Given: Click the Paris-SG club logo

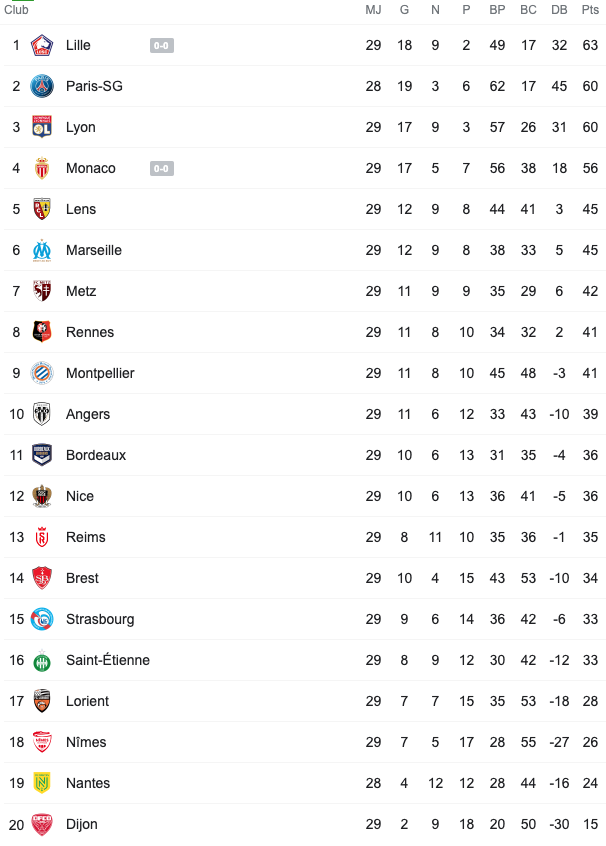Looking at the screenshot, I should point(42,86).
